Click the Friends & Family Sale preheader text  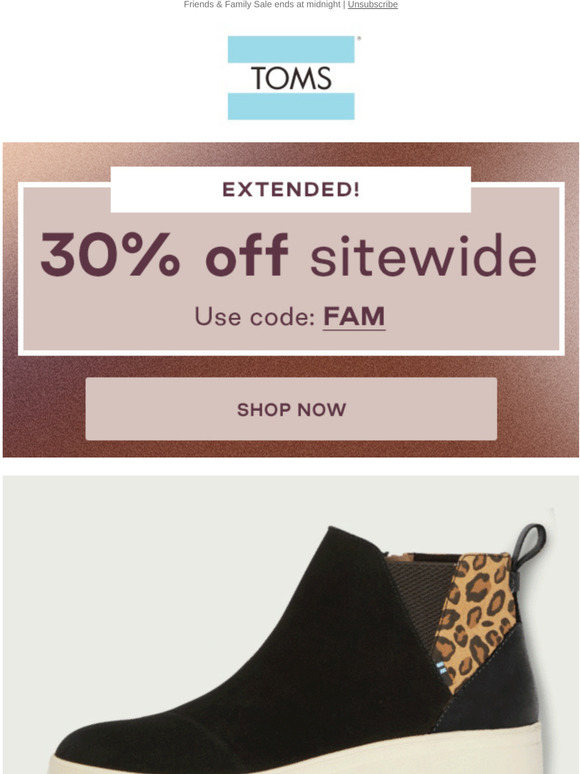tap(262, 4)
